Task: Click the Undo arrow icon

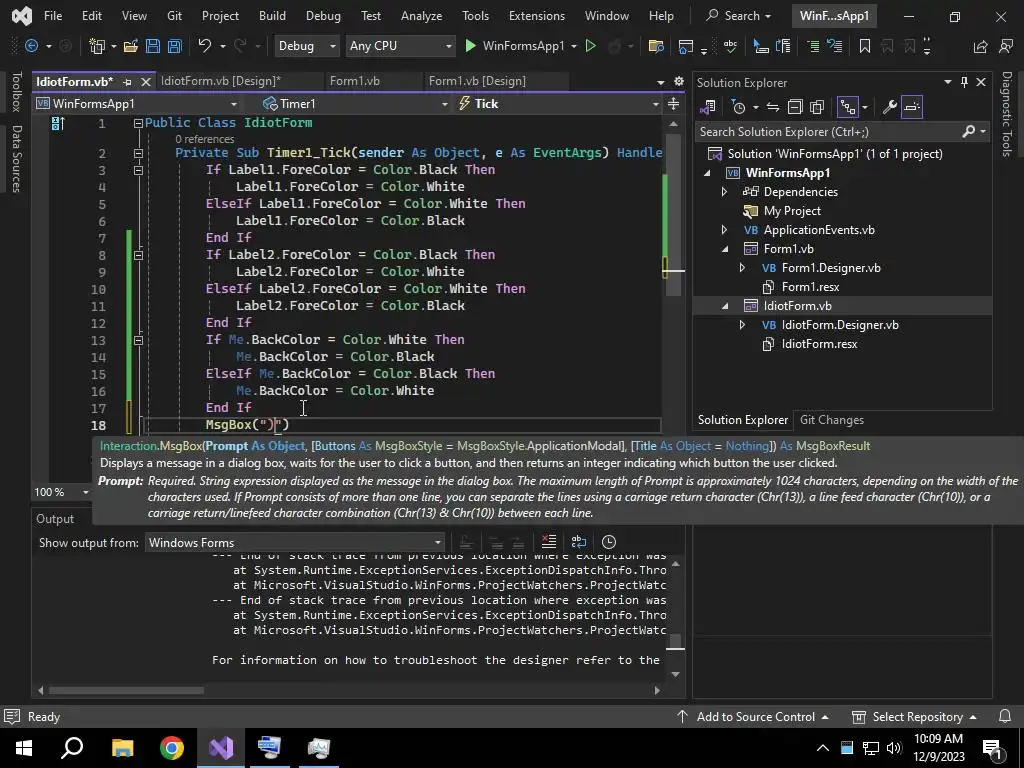Action: click(204, 46)
